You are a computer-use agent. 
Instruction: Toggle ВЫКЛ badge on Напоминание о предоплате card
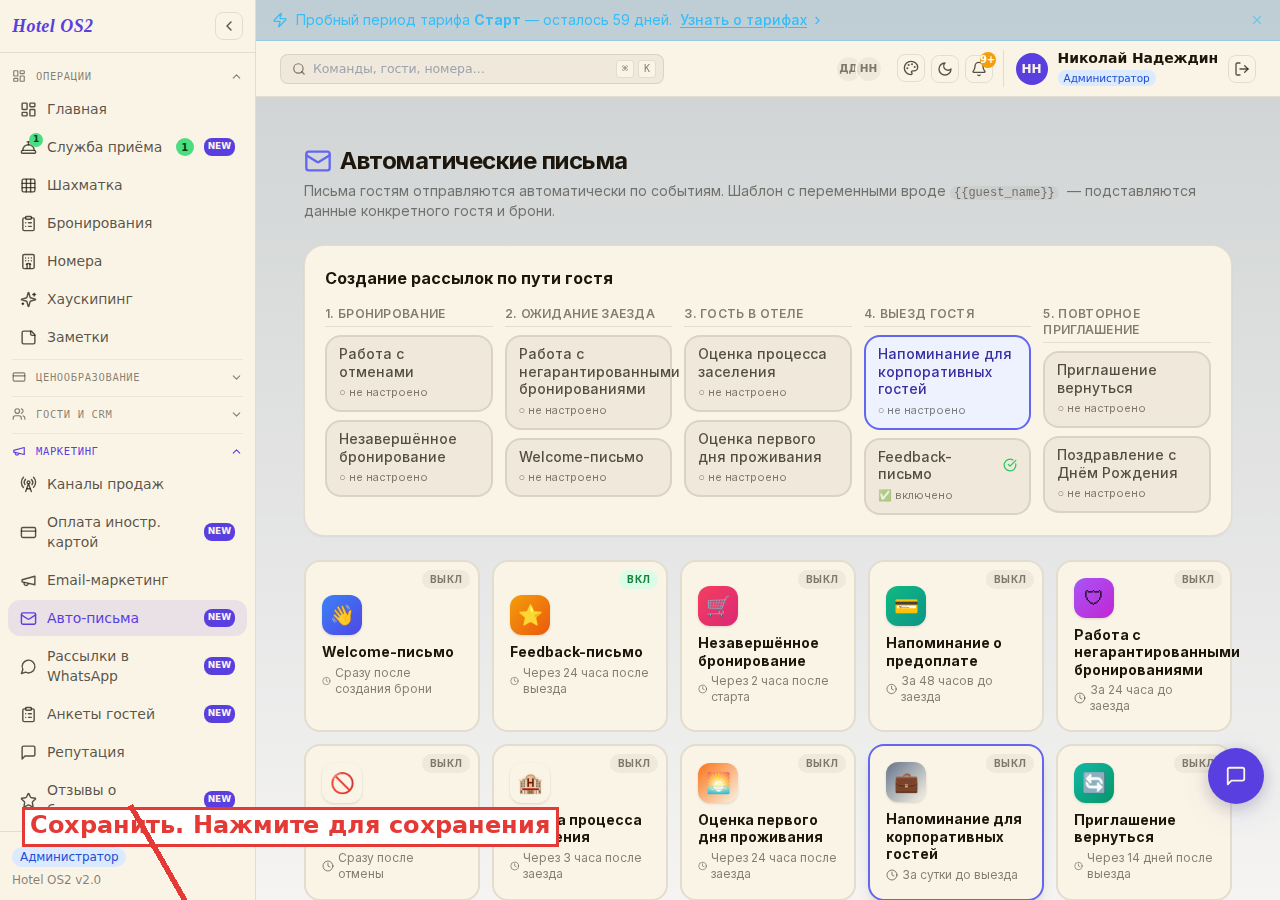[1010, 579]
